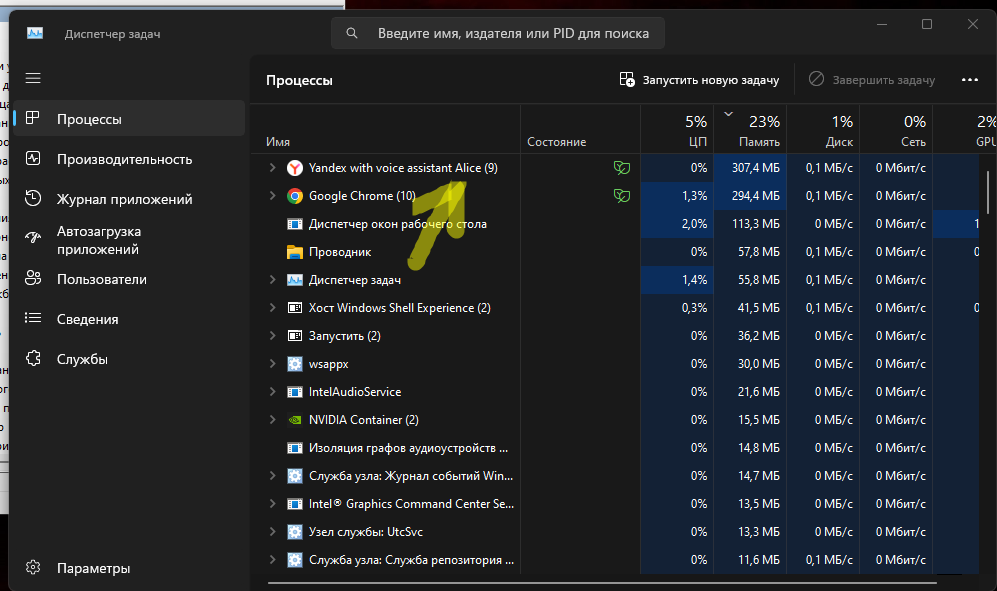Expand the Yandex with voice assistant Alice group
The image size is (997, 591).
(272, 168)
